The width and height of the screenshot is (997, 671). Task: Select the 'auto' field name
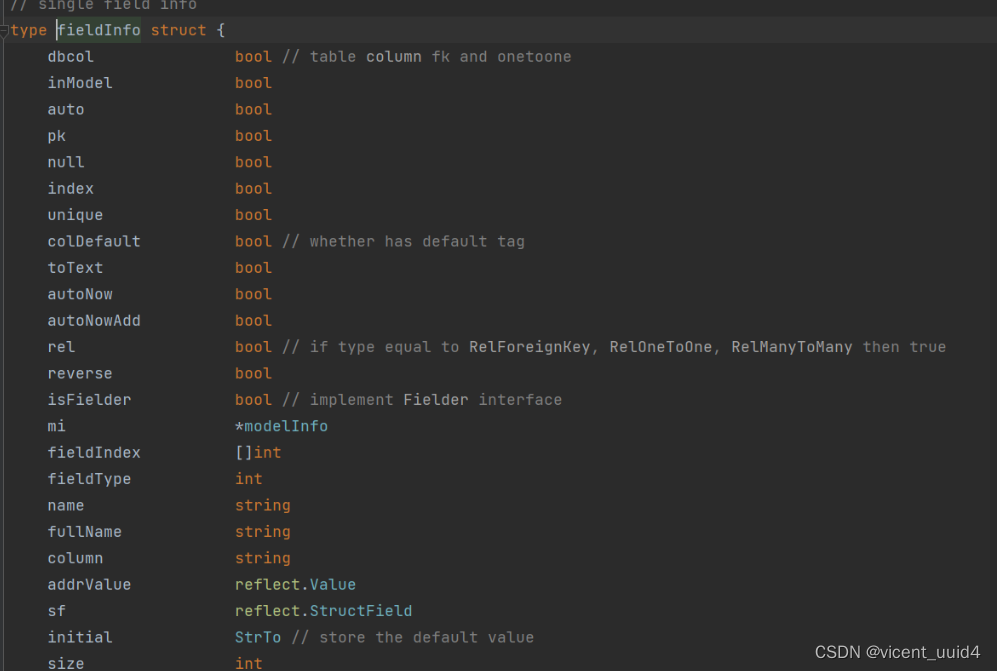coord(65,109)
